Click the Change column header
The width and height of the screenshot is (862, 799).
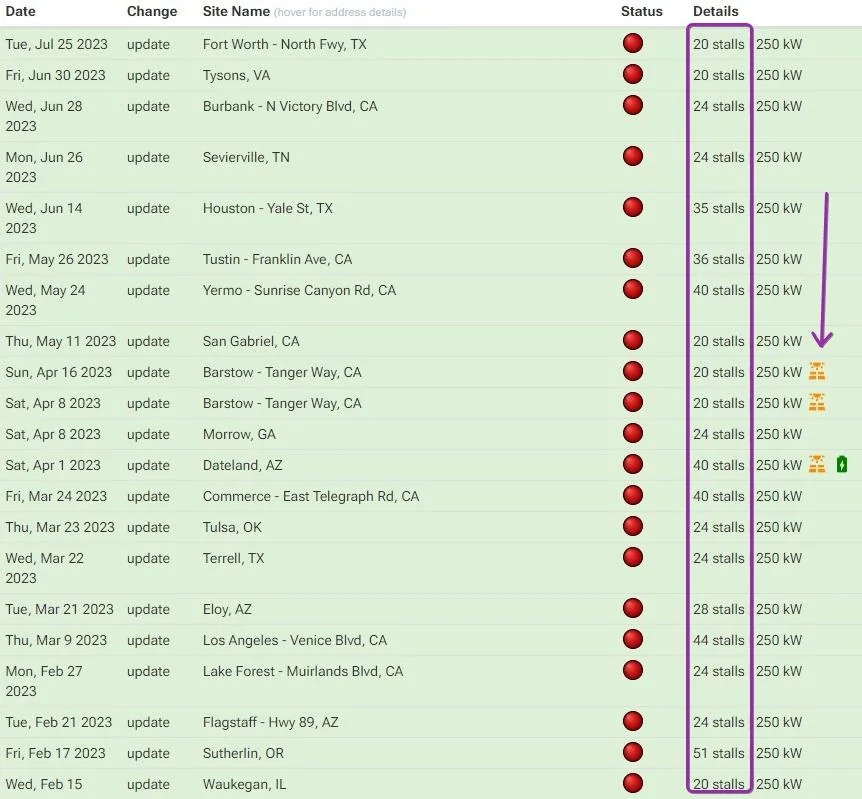coord(152,12)
